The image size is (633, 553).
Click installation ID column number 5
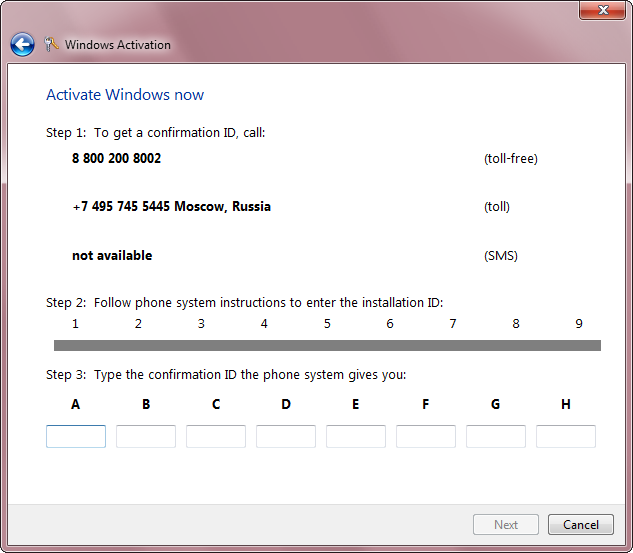coord(327,324)
